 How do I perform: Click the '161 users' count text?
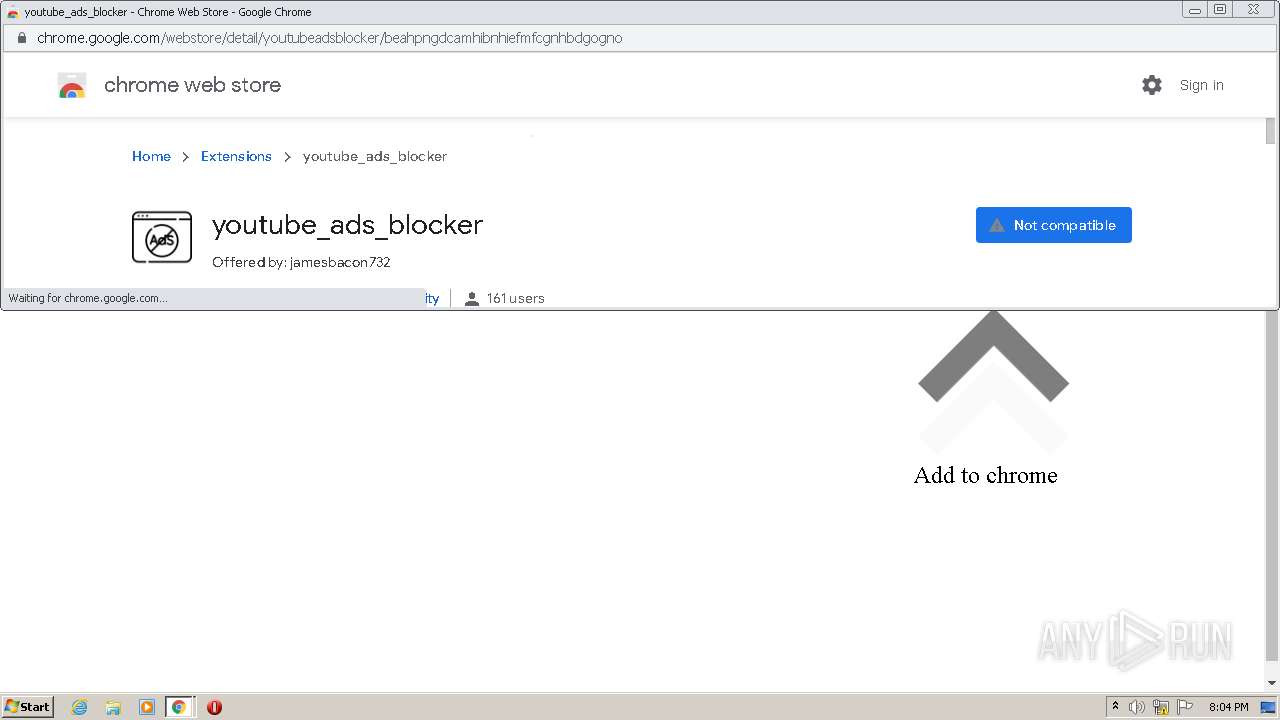click(x=516, y=298)
